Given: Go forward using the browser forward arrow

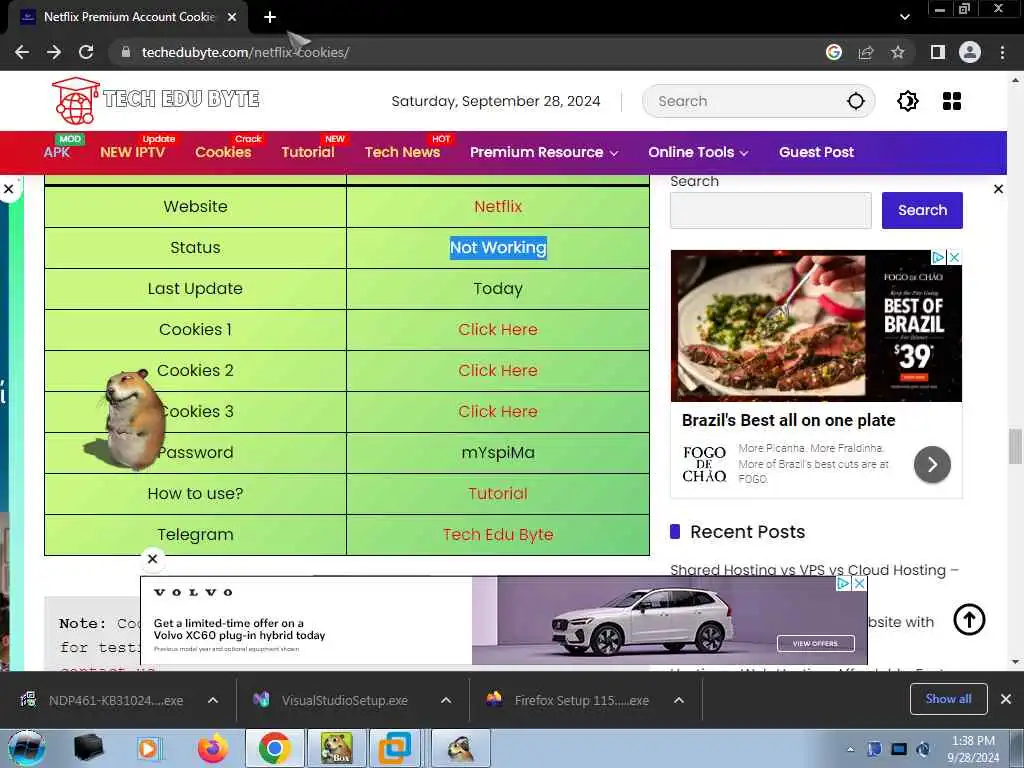Looking at the screenshot, I should (54, 52).
